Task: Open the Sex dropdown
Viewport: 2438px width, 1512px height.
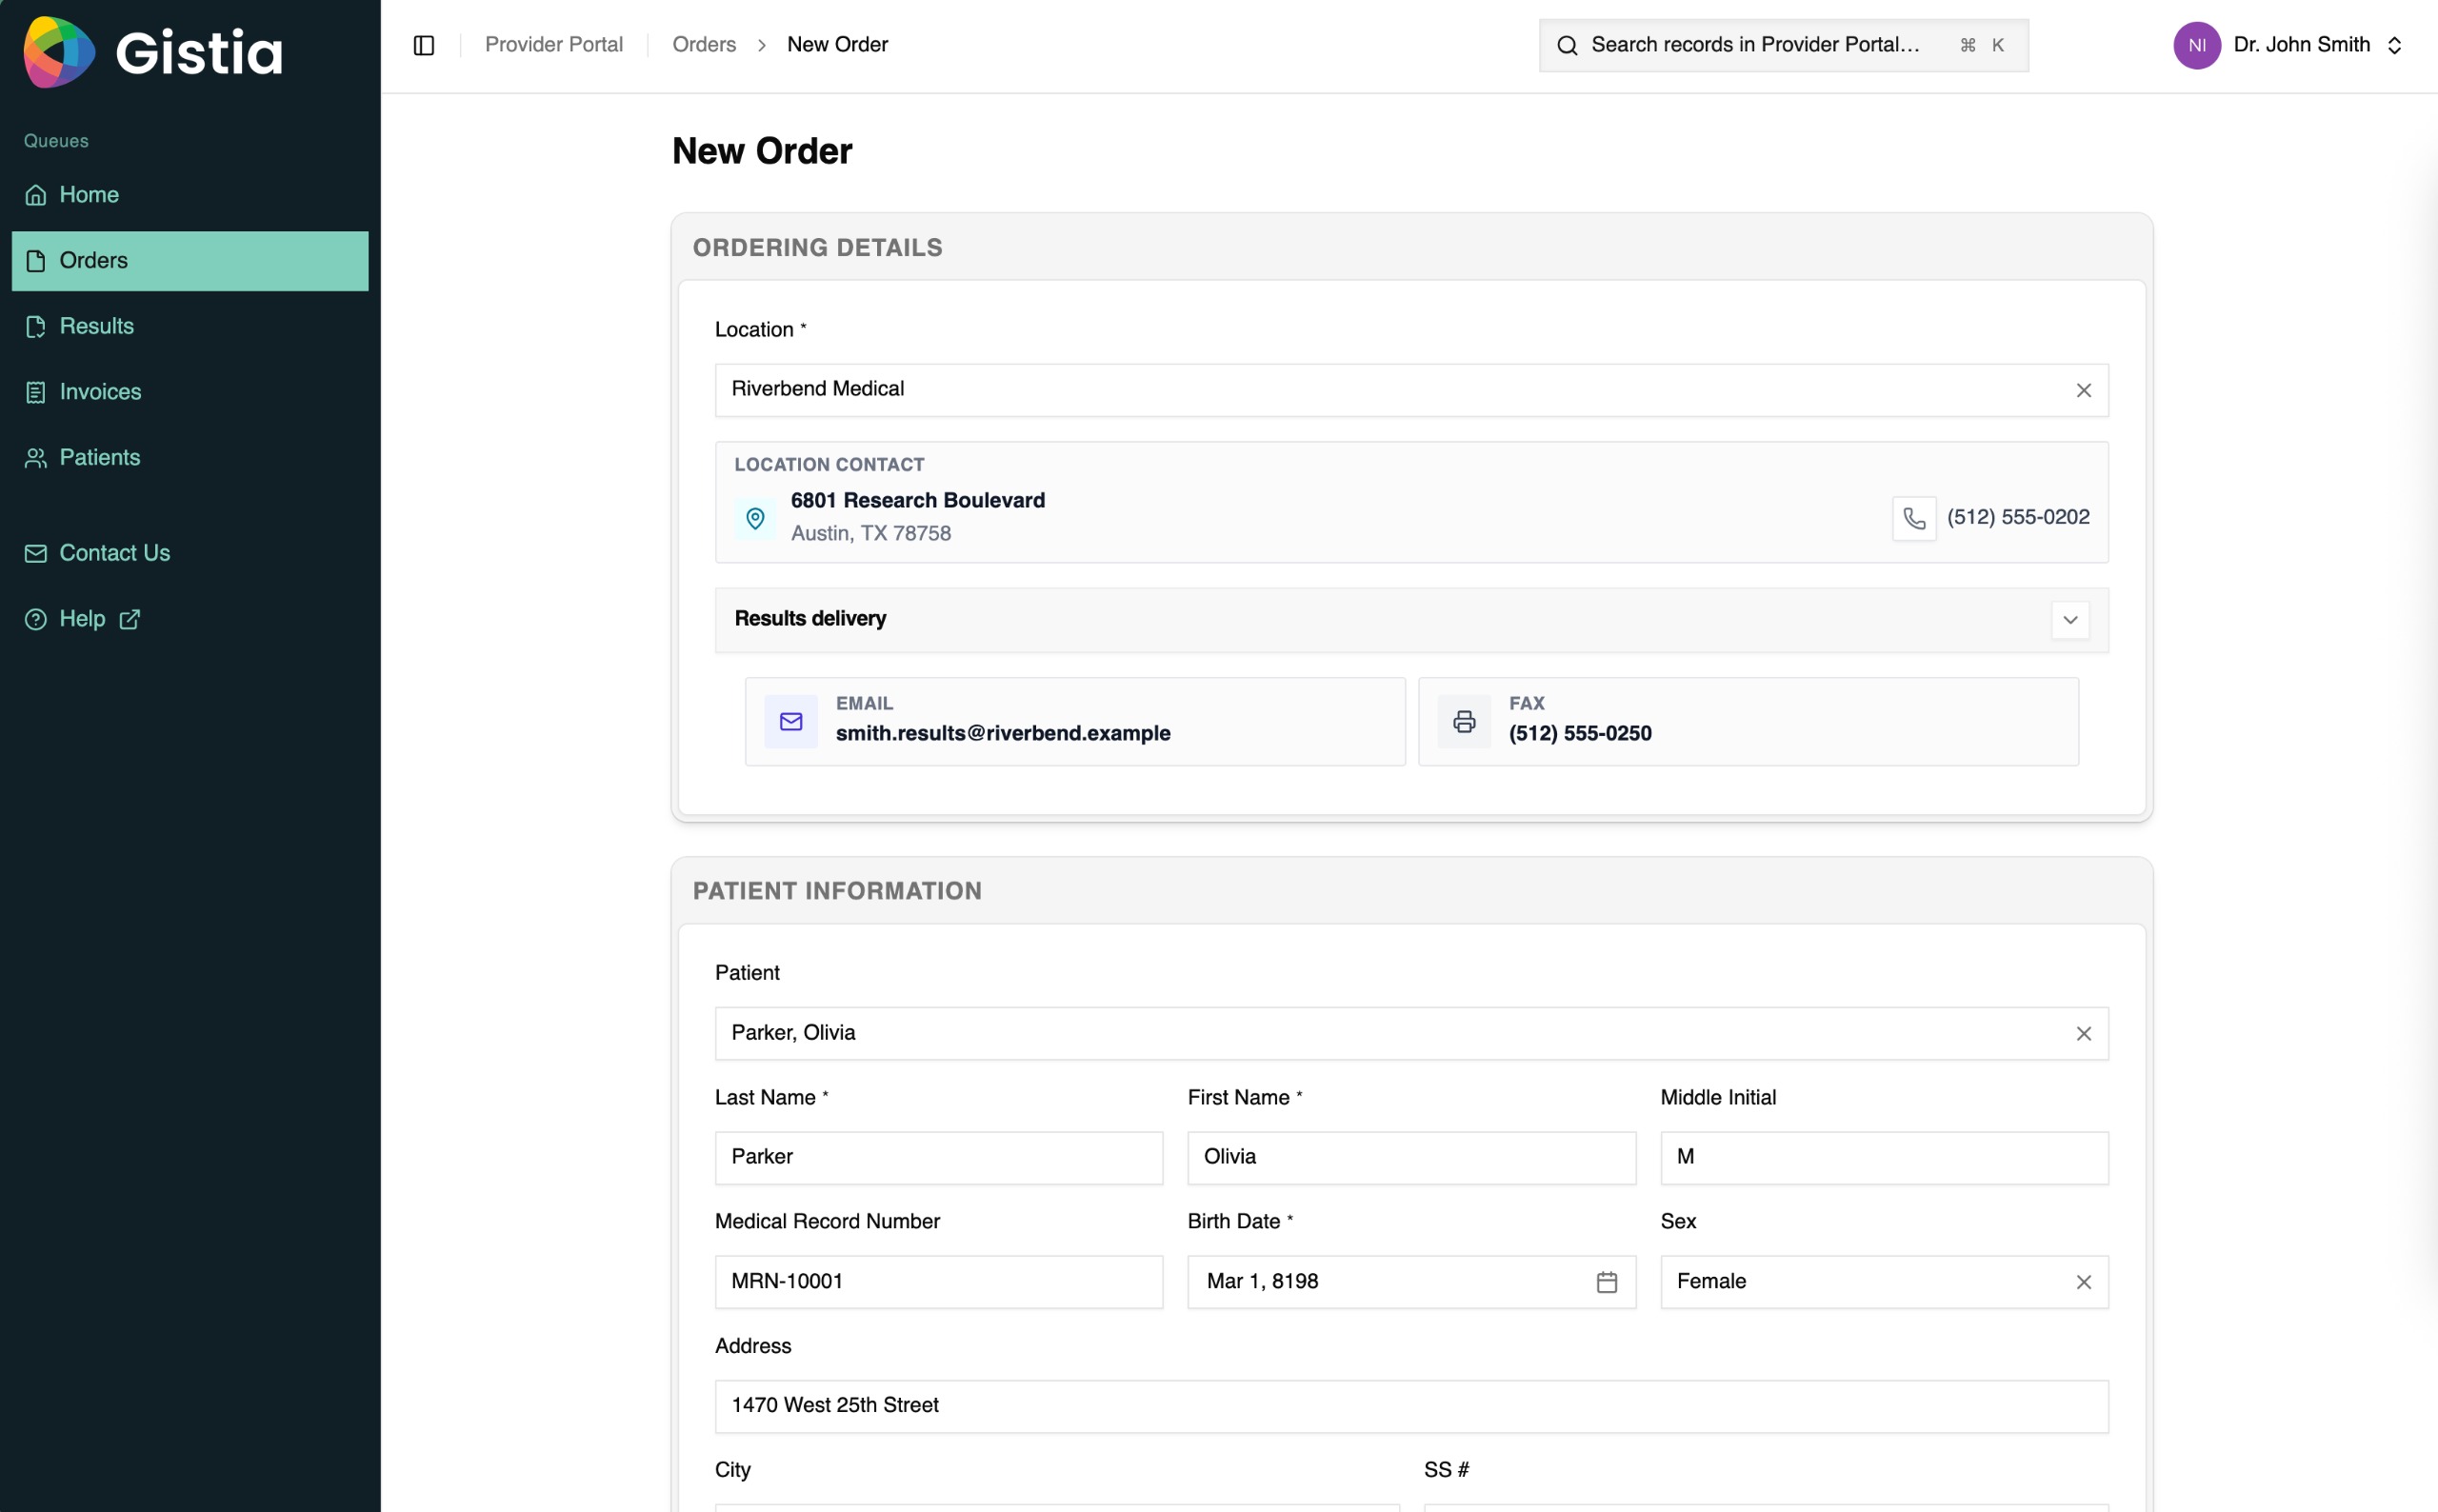Action: tap(1884, 1282)
